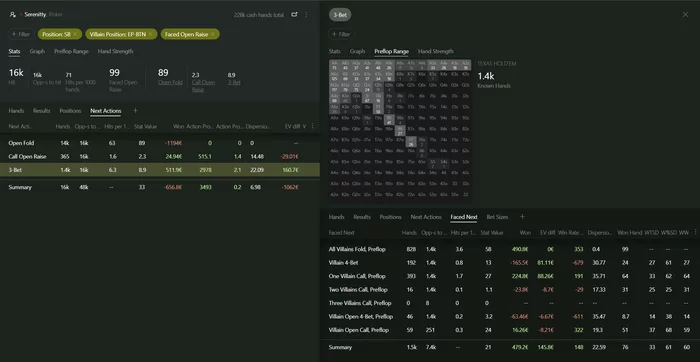Image resolution: width=700 pixels, height=362 pixels.
Task: Click the 22 cell in the range grid
Action: coord(466,195)
